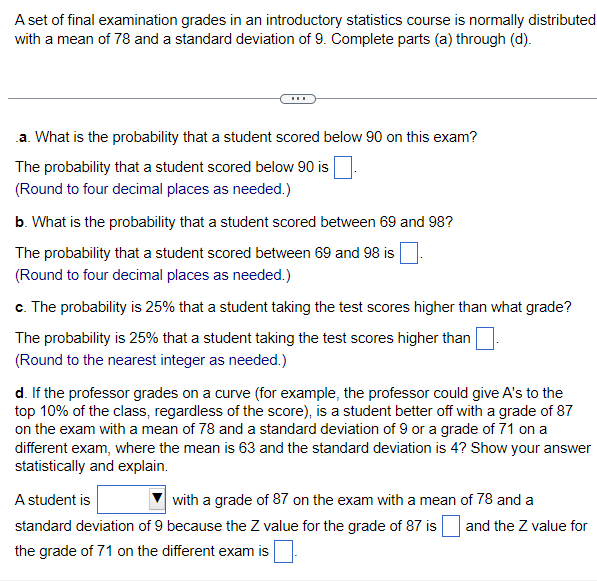Click the rounding hint under part a
Viewport: 597px width, 581px height.
click(x=153, y=189)
